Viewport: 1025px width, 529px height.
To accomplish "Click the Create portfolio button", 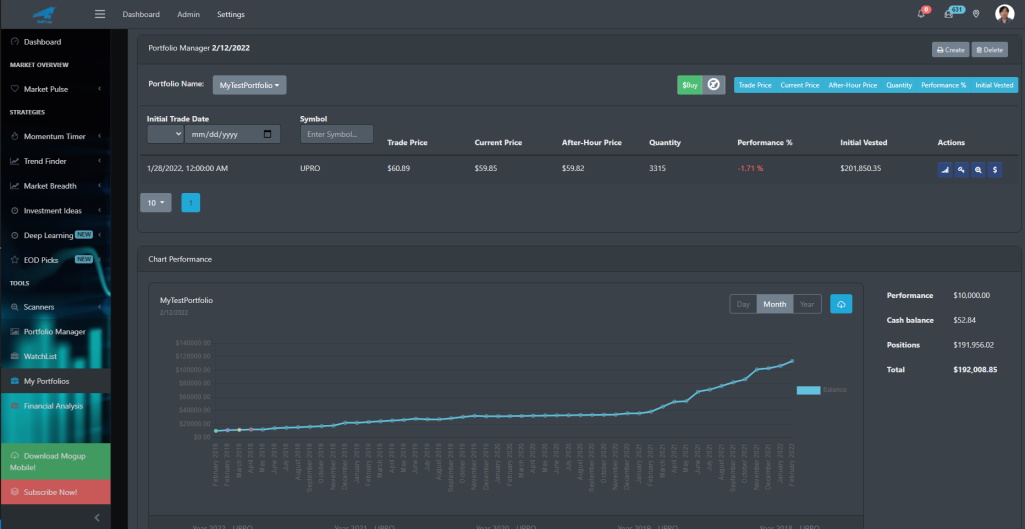I will (x=950, y=50).
